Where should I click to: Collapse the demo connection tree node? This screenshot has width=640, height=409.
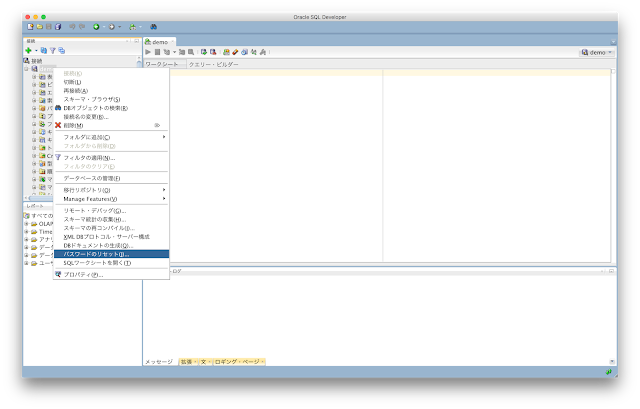tap(27, 69)
